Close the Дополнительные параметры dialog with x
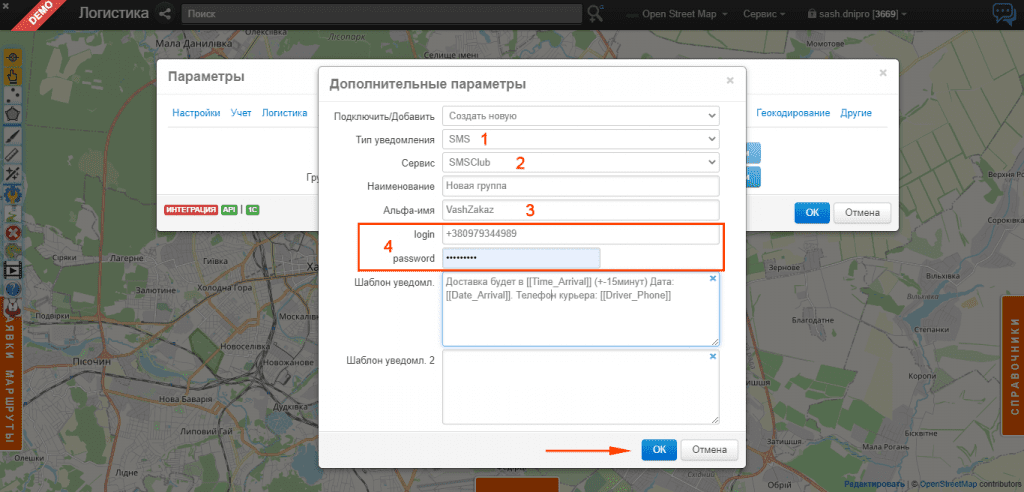1024x492 pixels. 730,80
